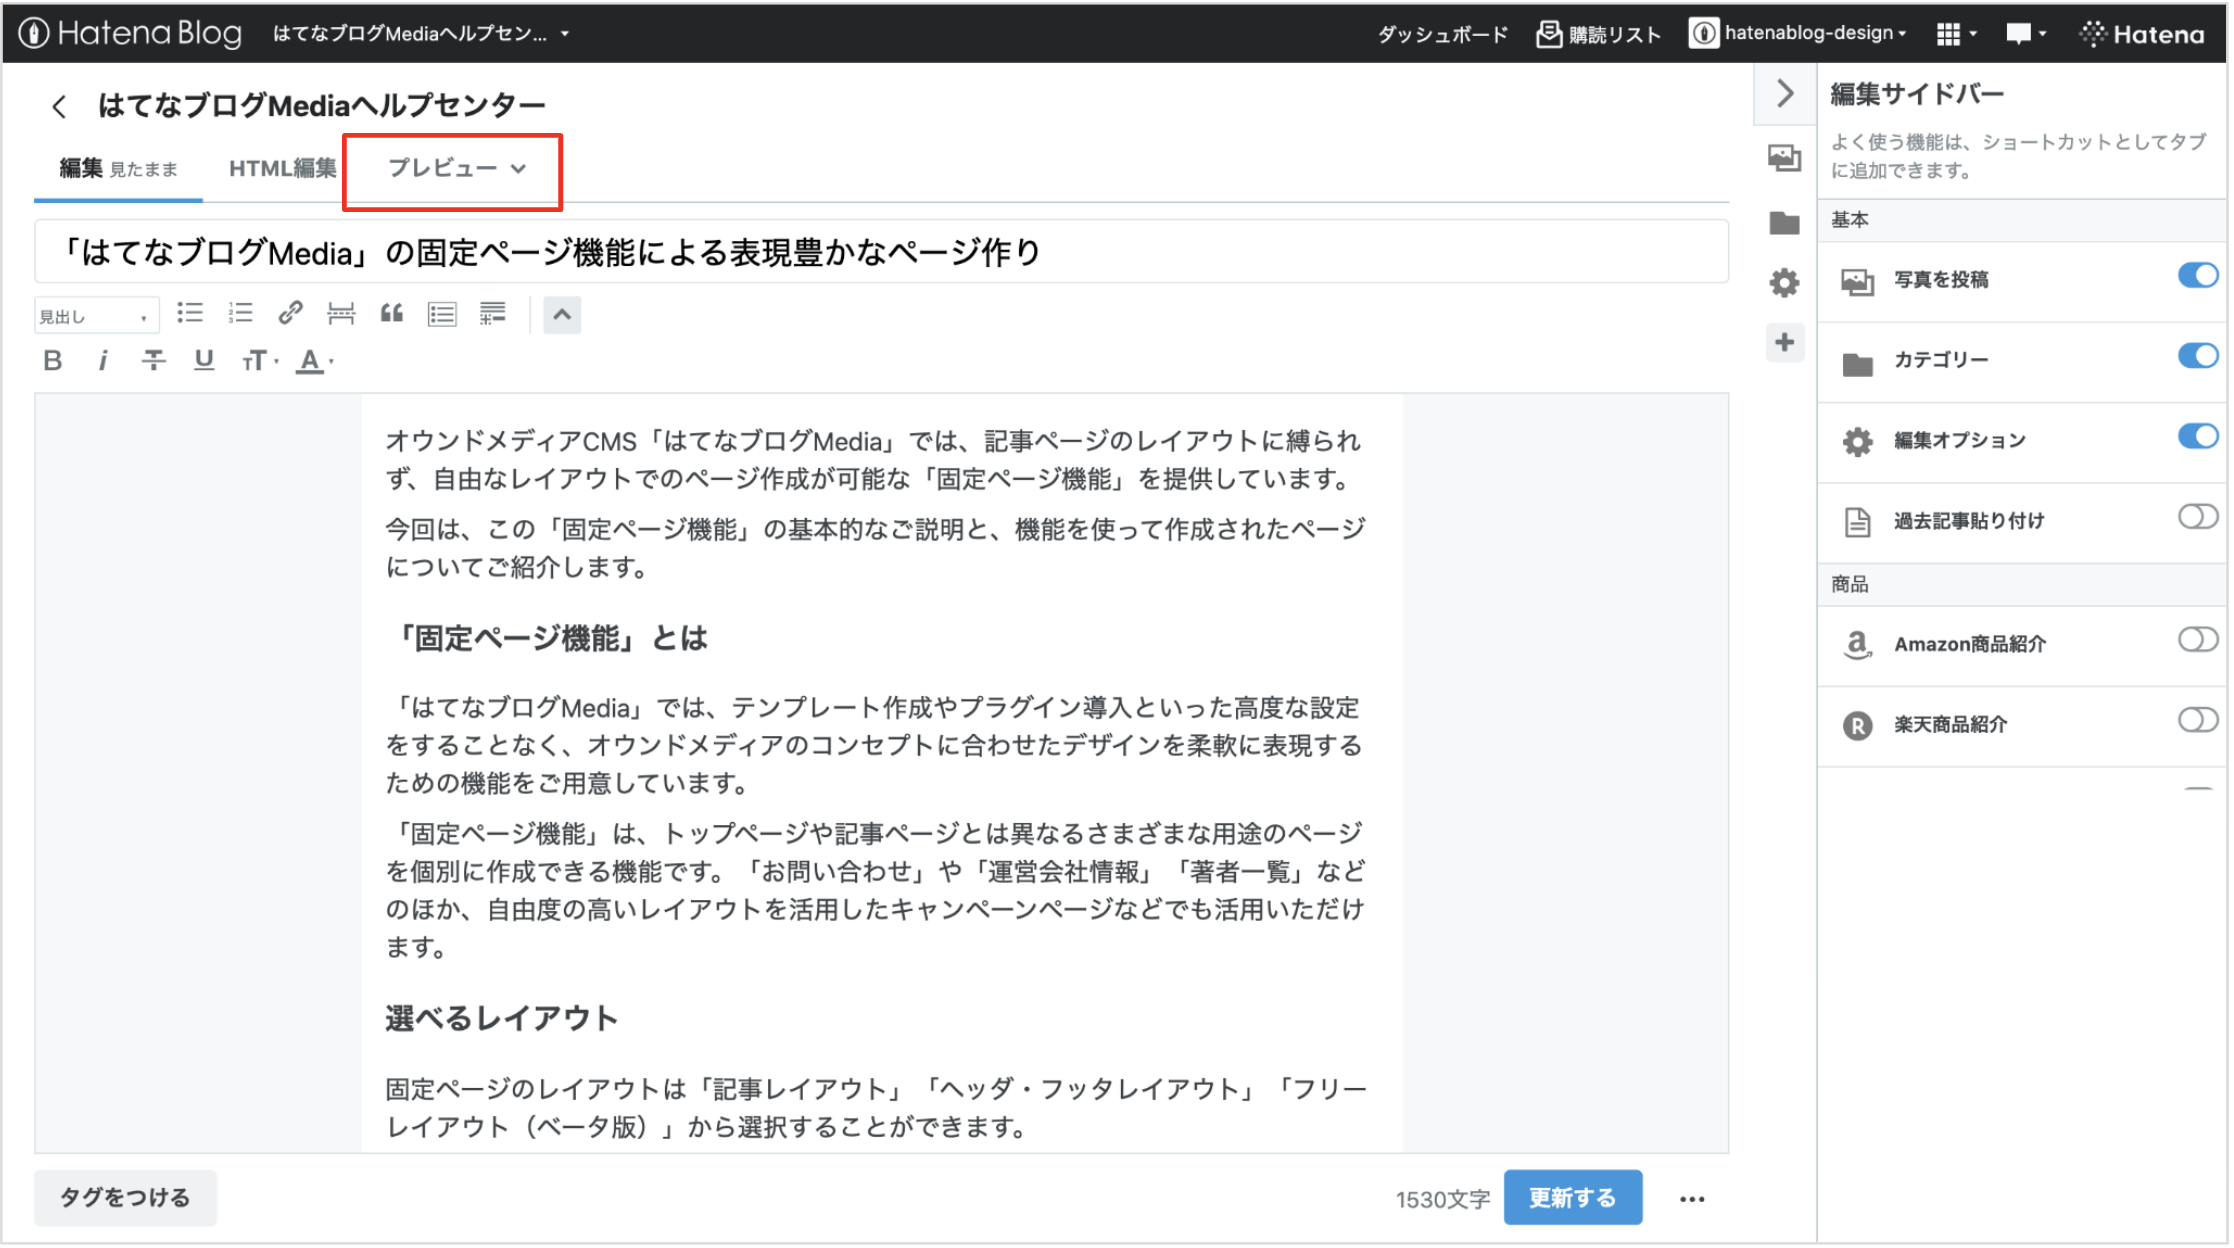Open the プレビュー dropdown tab

[456, 168]
